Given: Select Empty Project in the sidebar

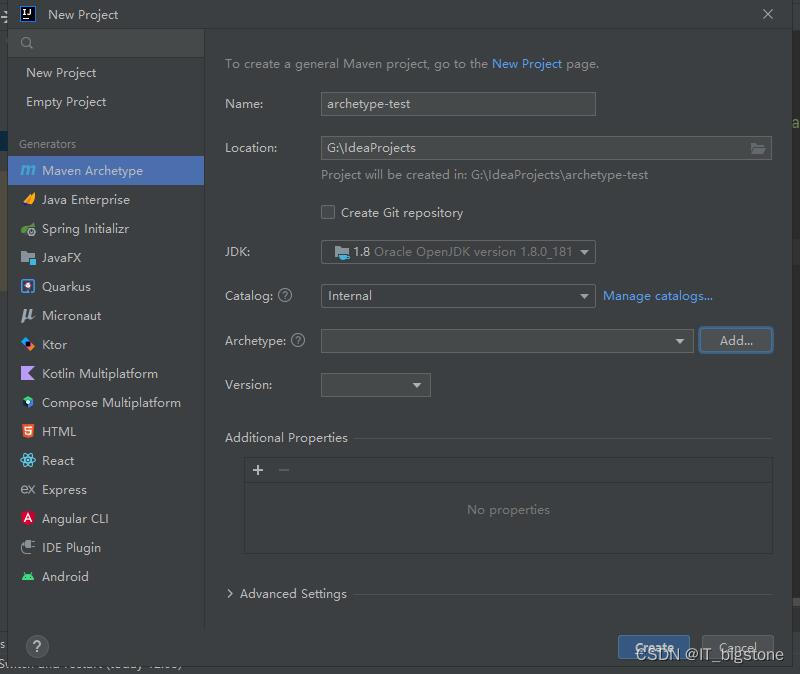Looking at the screenshot, I should pos(66,102).
